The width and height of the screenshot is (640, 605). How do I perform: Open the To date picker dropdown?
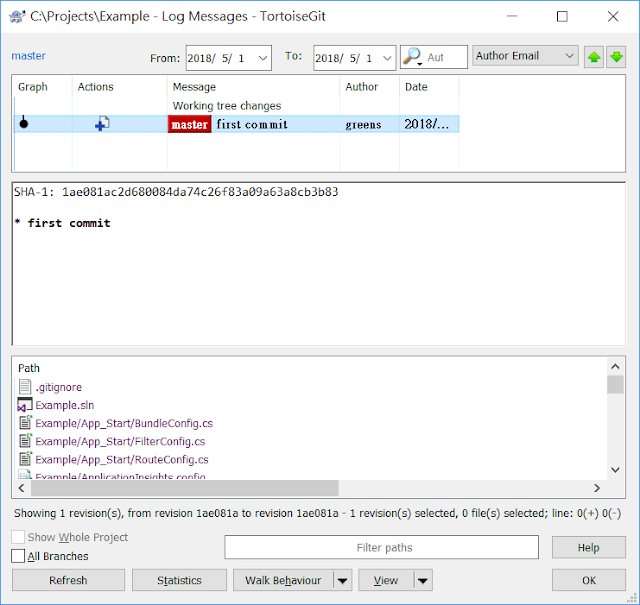(x=387, y=58)
